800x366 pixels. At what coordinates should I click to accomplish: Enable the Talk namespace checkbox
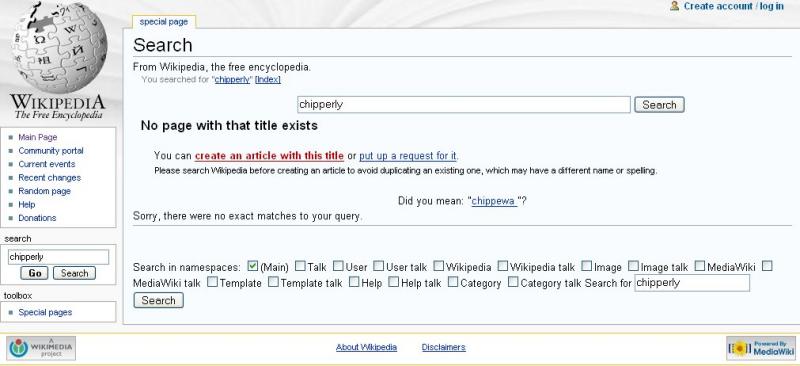300,266
